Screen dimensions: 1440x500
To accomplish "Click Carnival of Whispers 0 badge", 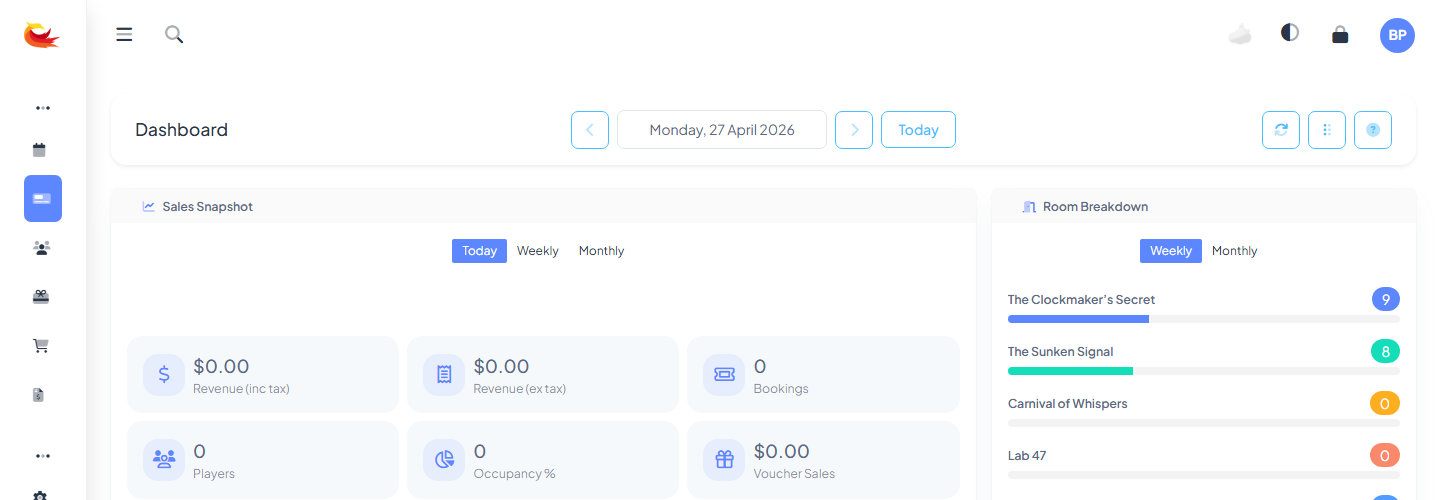I will click(1385, 403).
